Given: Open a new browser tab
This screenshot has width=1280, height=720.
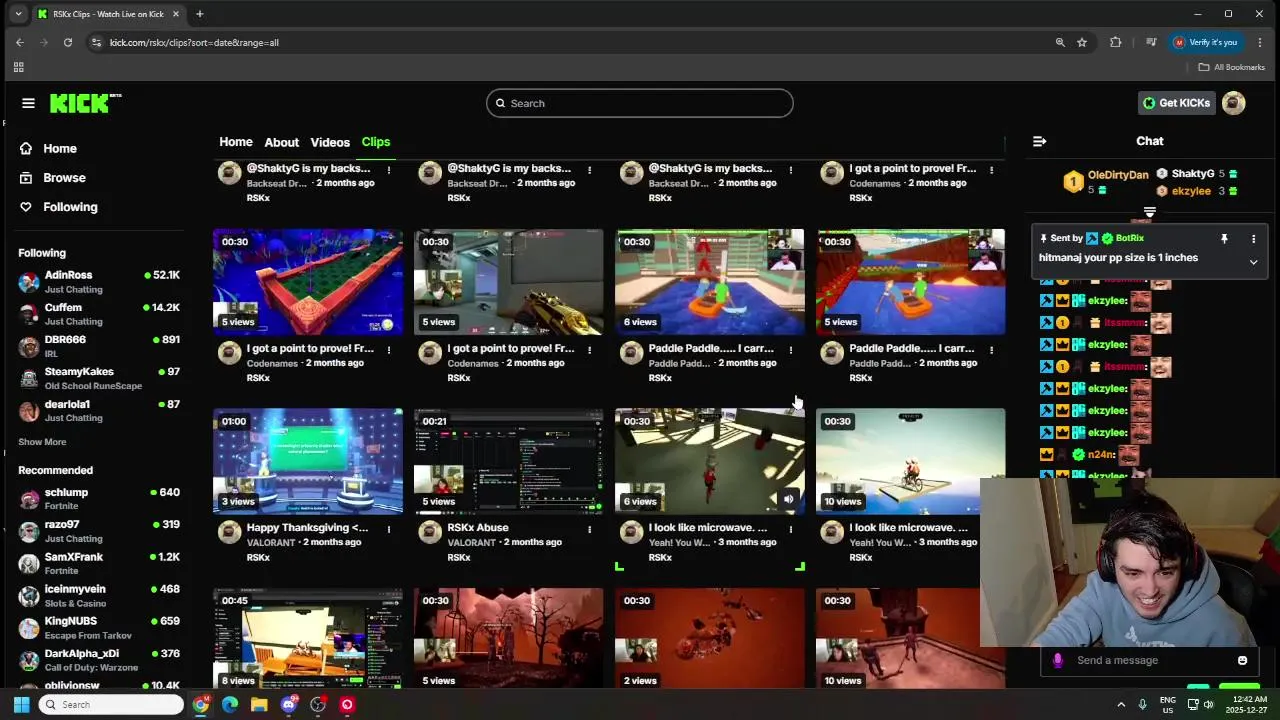Looking at the screenshot, I should (200, 14).
